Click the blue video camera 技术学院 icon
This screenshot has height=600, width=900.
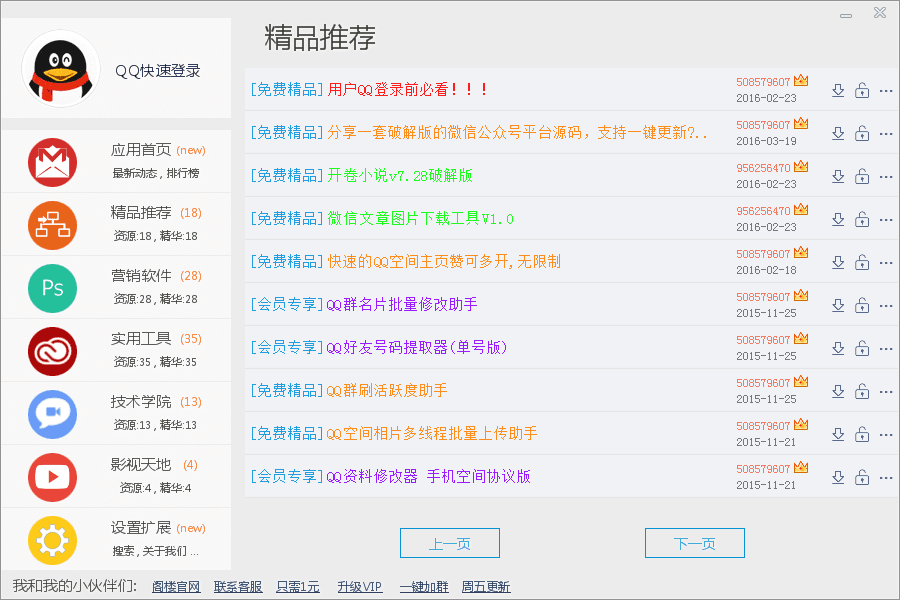point(52,413)
